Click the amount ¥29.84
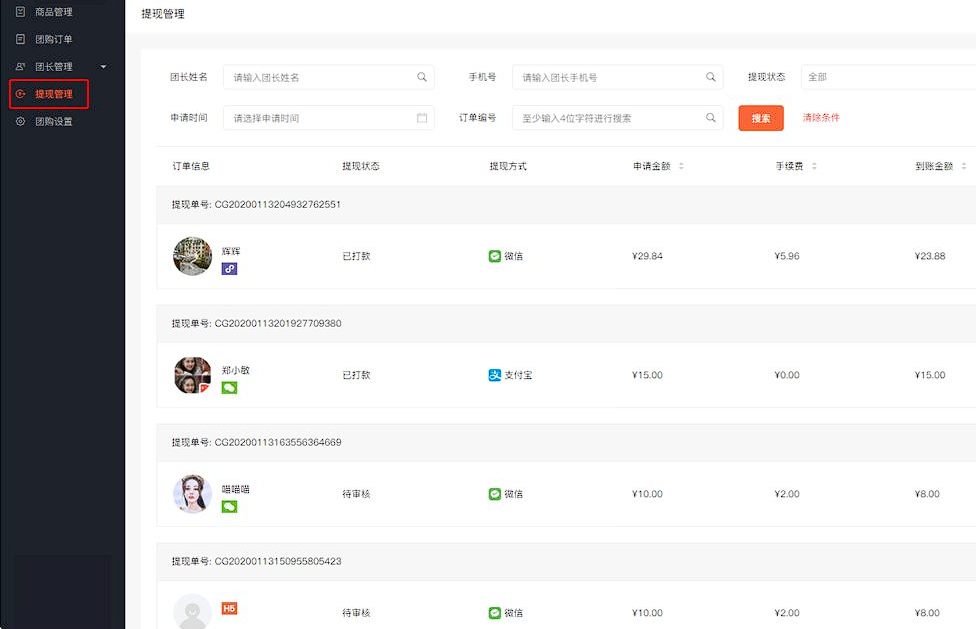 pos(647,256)
